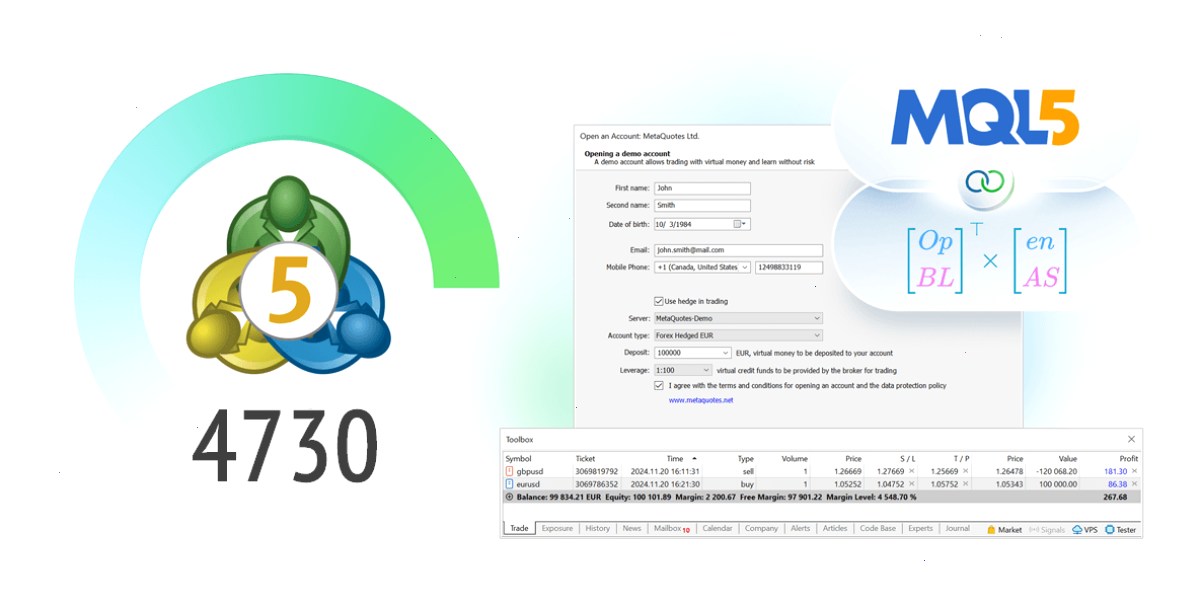Click the green linked-rings icon under MQL5

pos(985,182)
